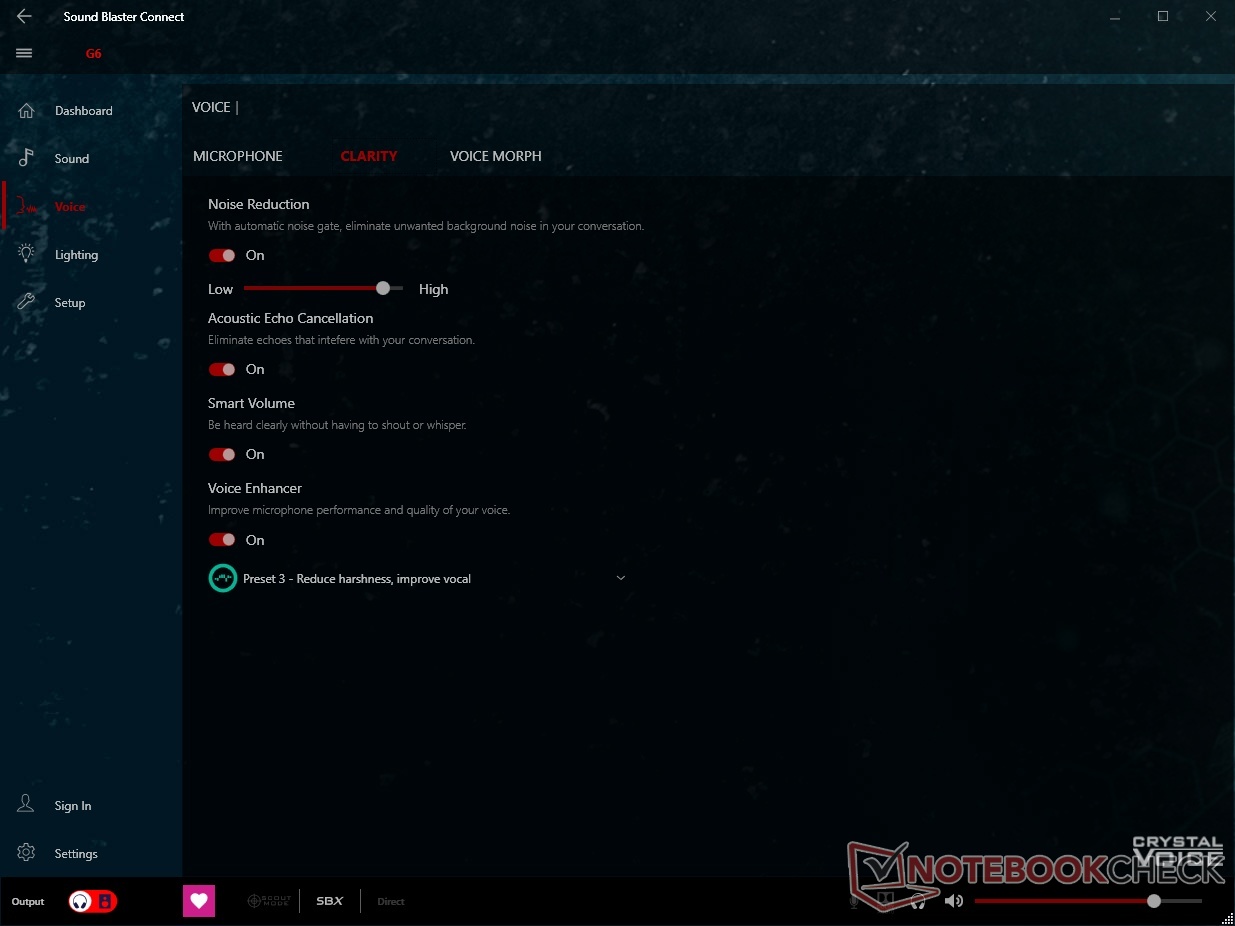This screenshot has height=926, width=1235.
Task: Switch off Smart Volume
Action: (x=222, y=454)
